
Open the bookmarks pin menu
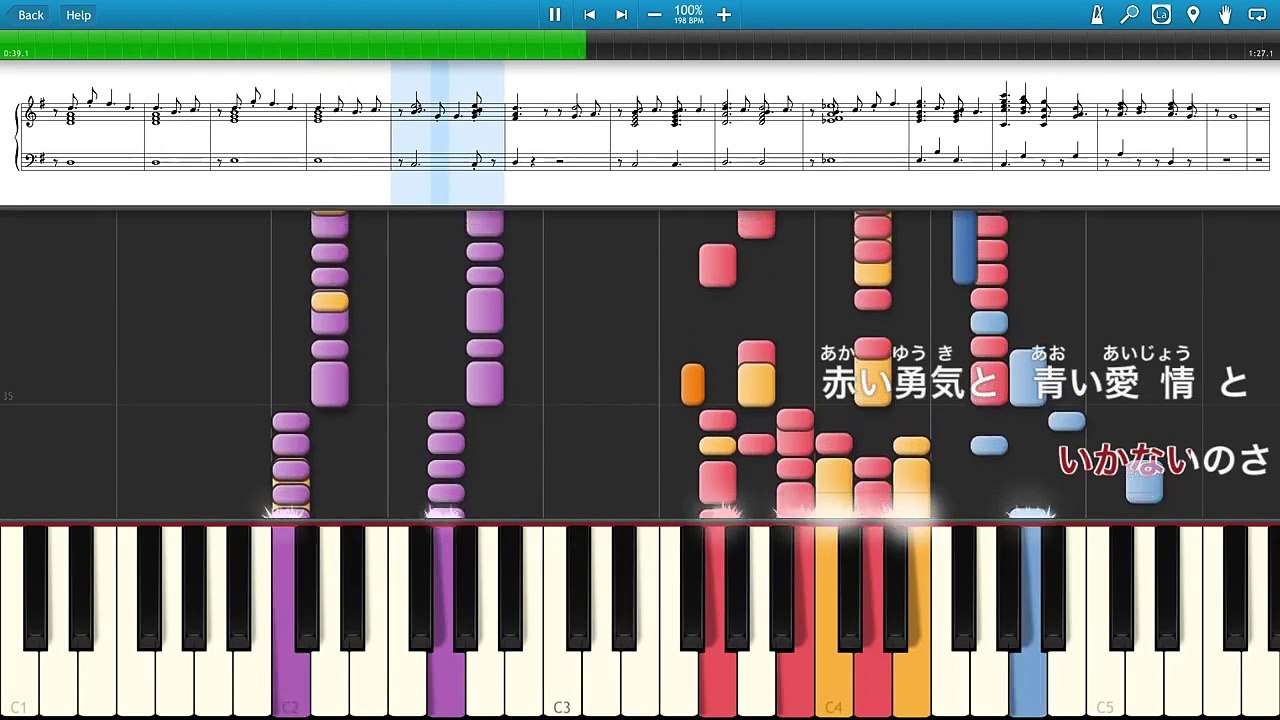click(x=1193, y=14)
